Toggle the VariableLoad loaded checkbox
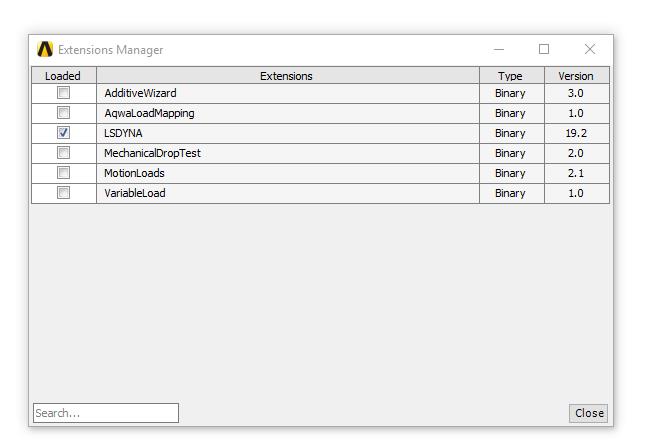 point(64,193)
